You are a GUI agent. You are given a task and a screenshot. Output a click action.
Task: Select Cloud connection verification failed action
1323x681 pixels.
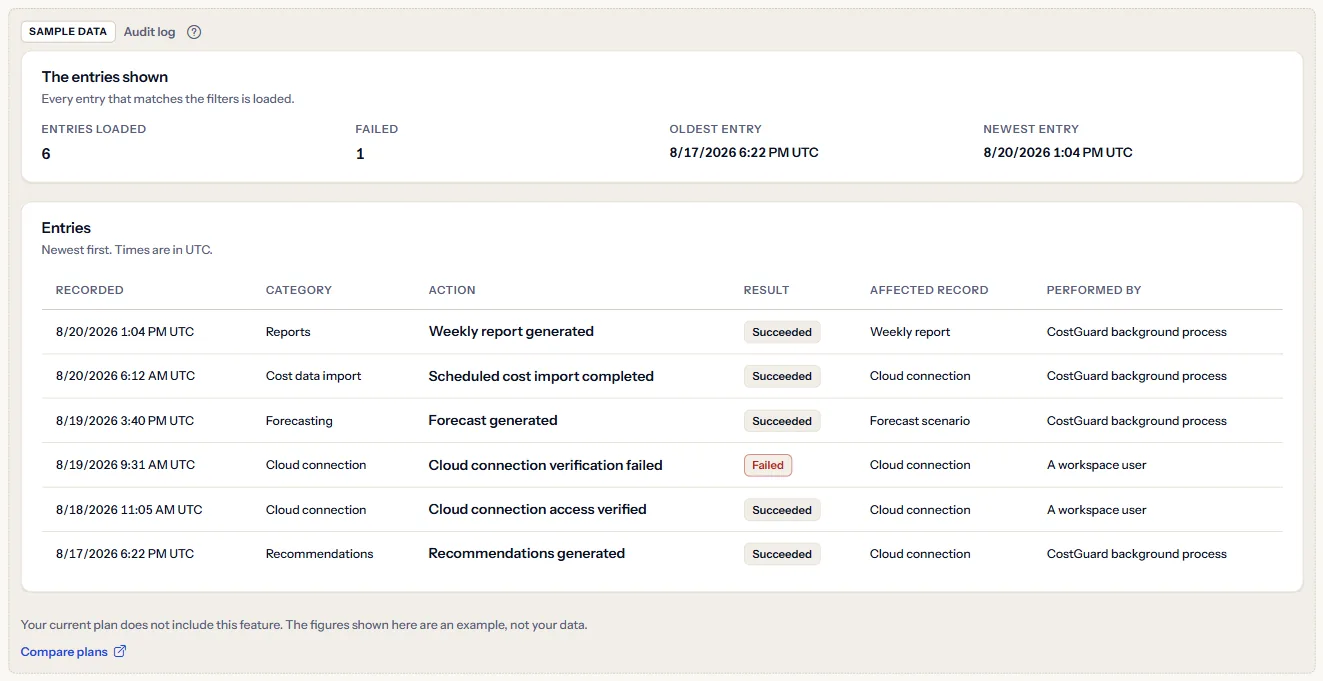(x=546, y=465)
